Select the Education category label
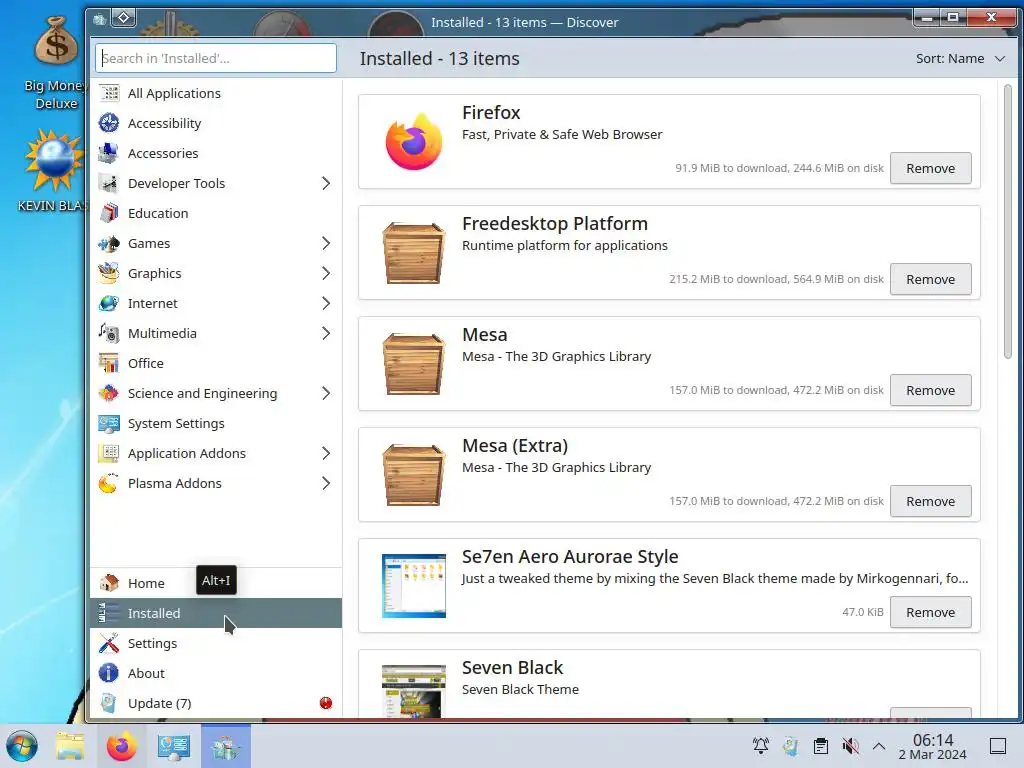 pos(158,214)
